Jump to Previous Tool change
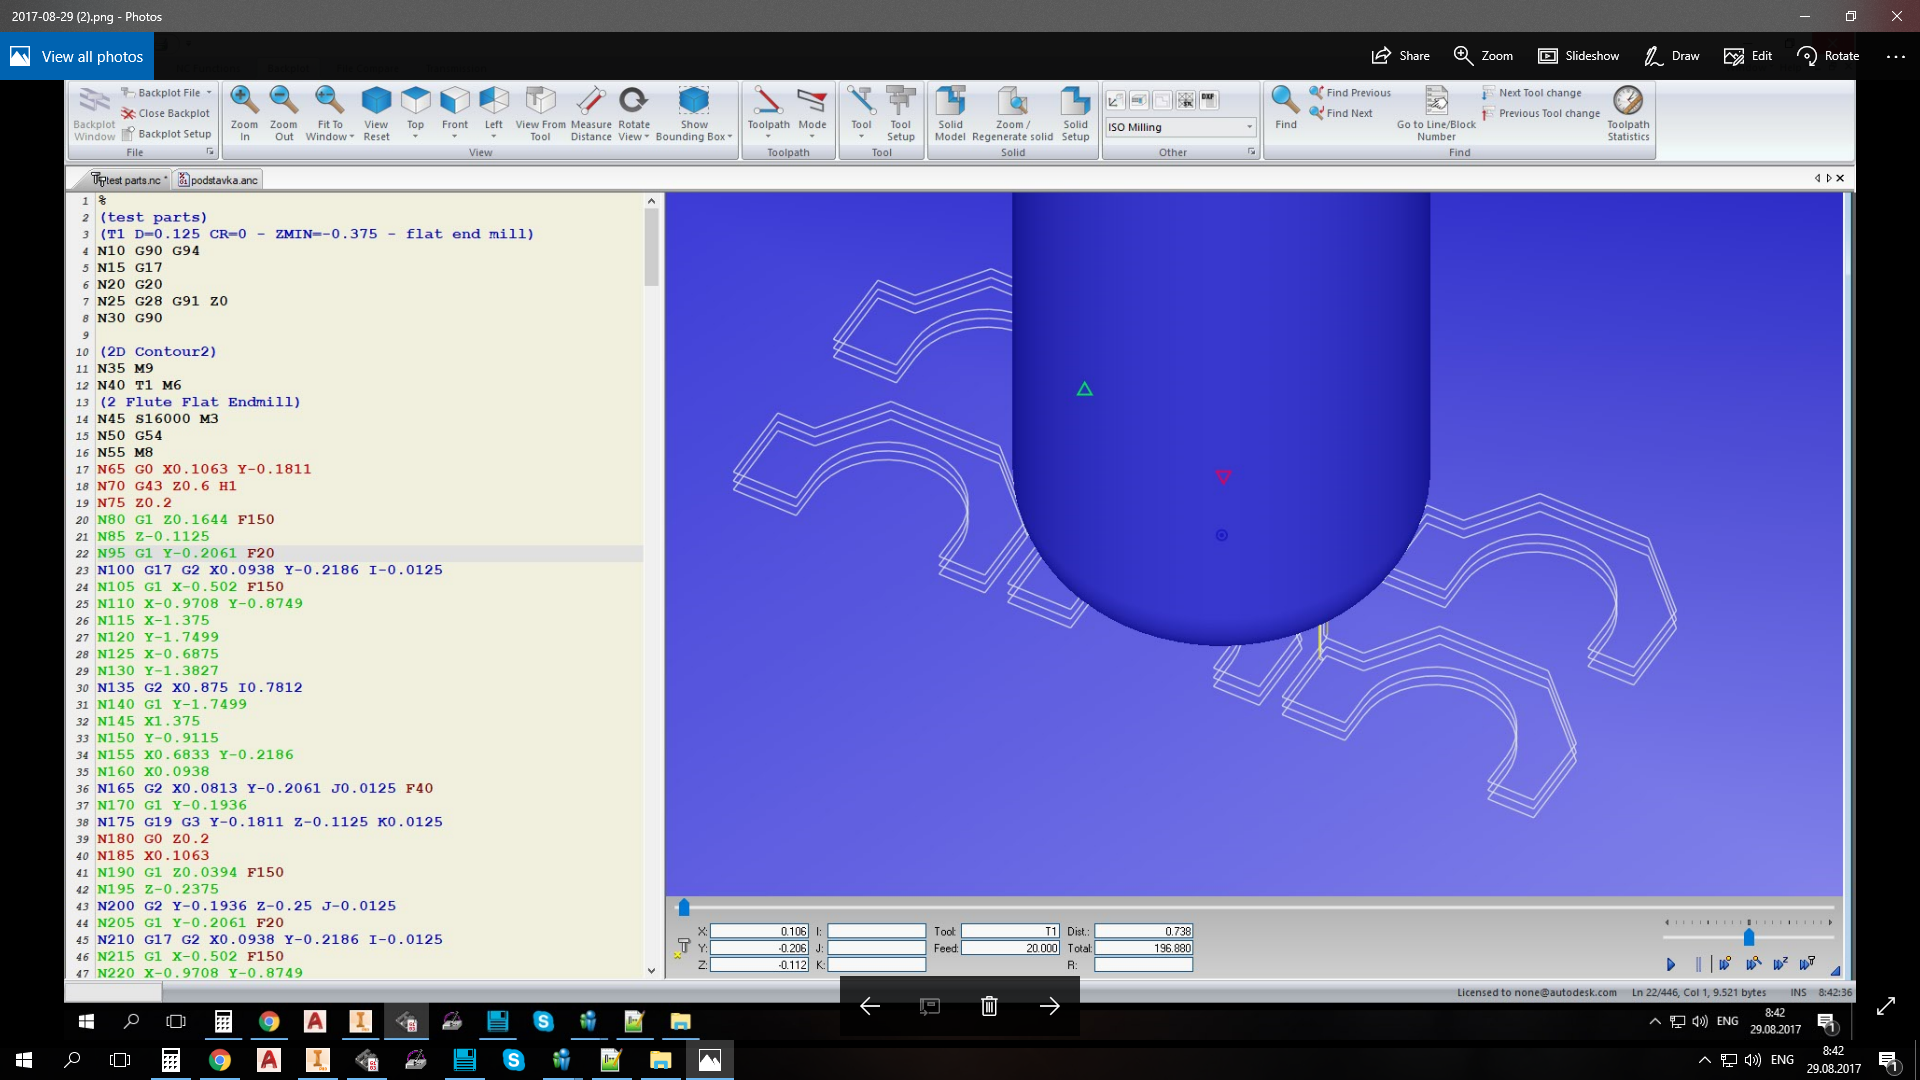Screen dimensions: 1920x1080 tap(1541, 113)
